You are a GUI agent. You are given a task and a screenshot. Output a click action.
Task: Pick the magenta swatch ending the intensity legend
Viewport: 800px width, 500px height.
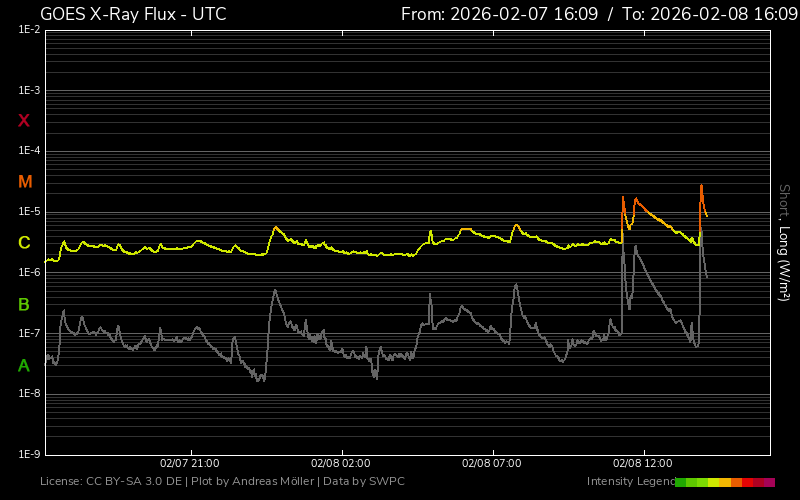[x=769, y=482]
